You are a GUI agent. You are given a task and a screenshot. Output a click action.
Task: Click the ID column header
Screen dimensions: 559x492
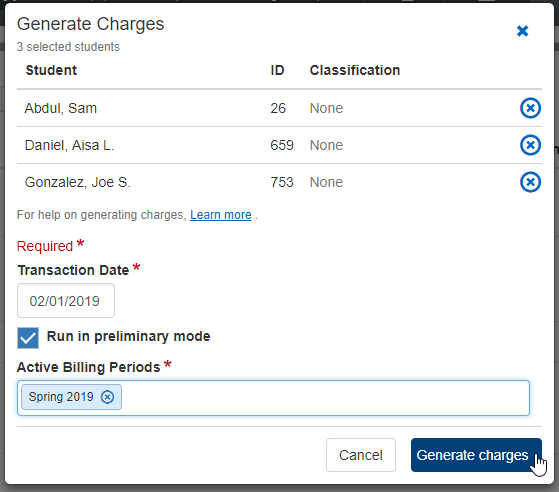tap(277, 70)
